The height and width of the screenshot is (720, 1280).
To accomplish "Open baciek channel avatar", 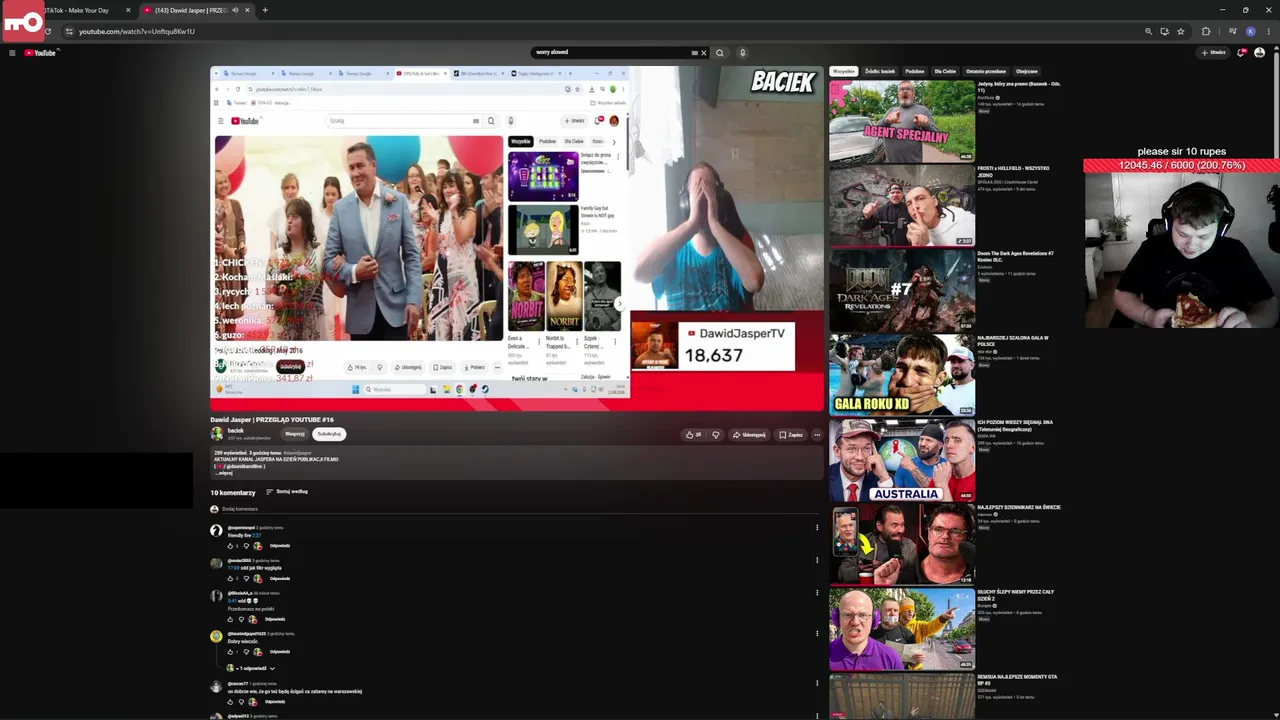I will 216,434.
